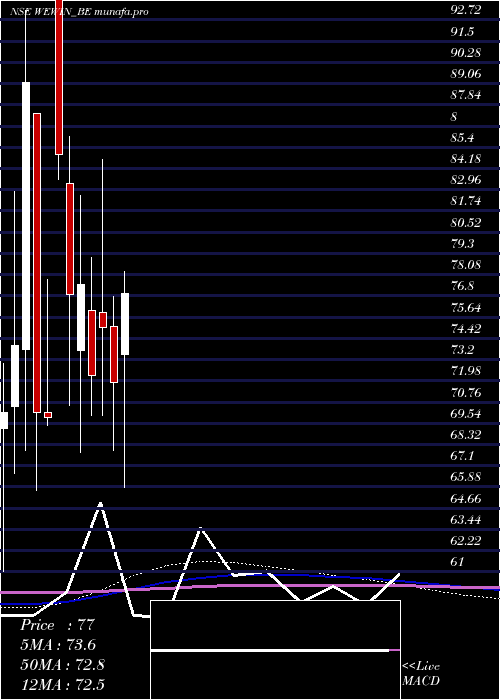Image resolution: width=500 pixels, height=700 pixels.
Task: Select the 71.98 price axis label
Action: [x=466, y=371]
